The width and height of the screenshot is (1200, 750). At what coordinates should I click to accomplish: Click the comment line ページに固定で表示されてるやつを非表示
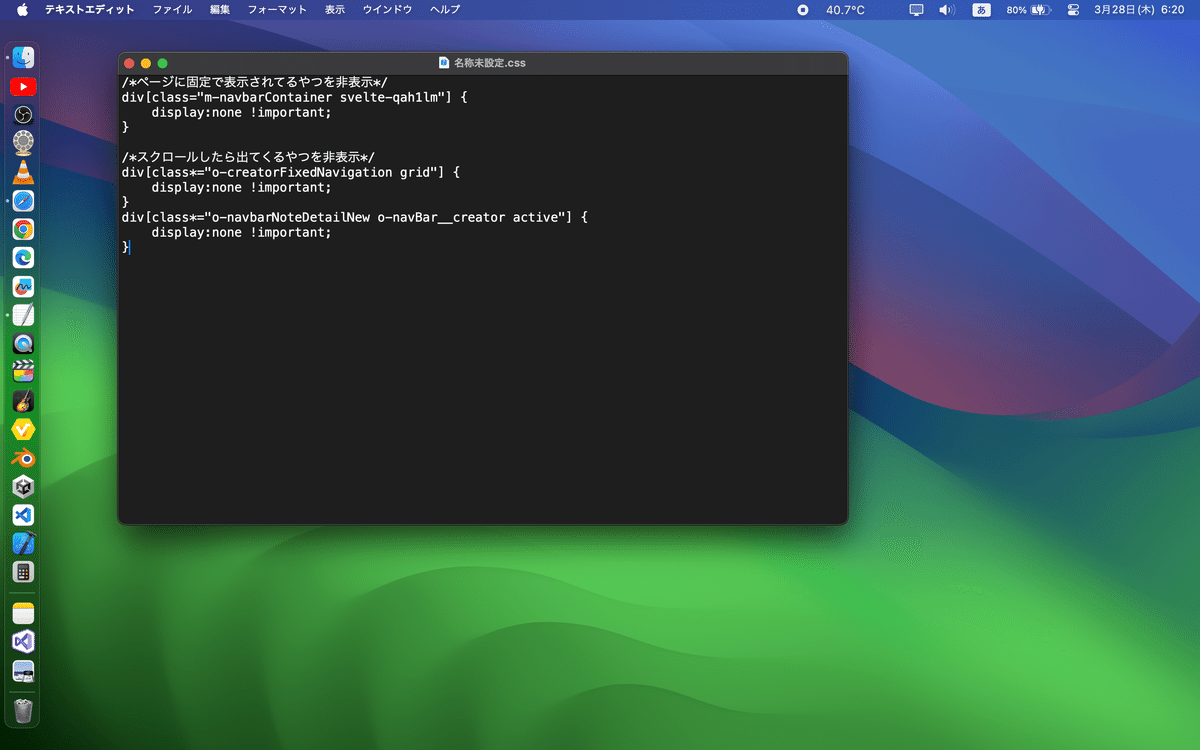click(255, 82)
